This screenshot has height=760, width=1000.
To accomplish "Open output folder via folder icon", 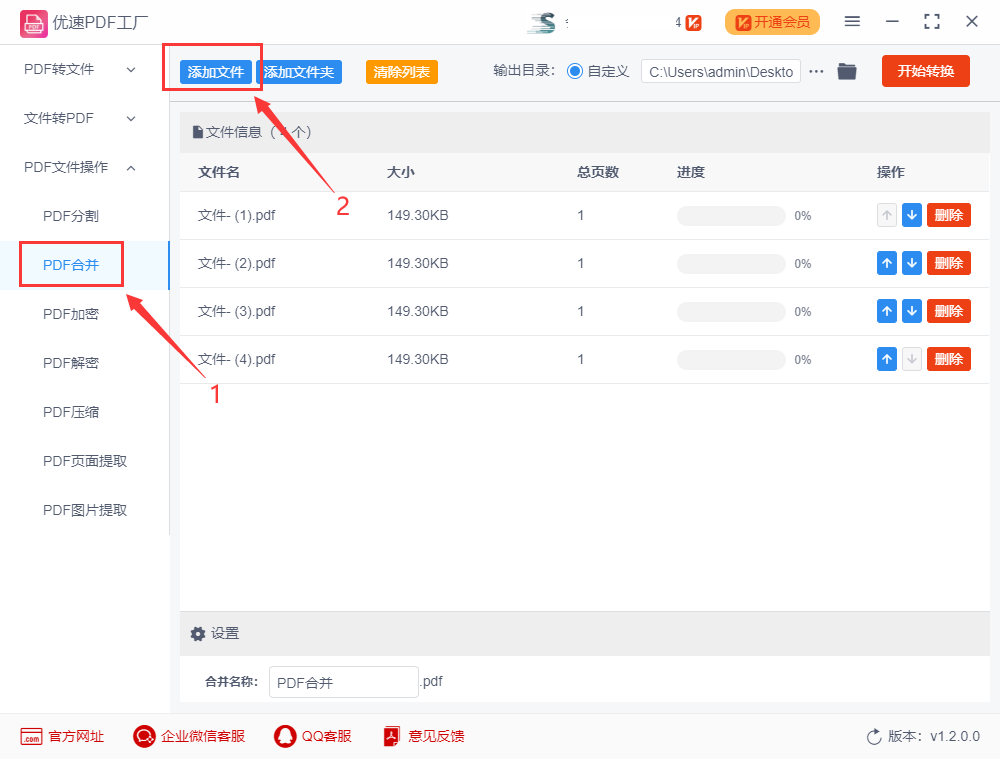I will pyautogui.click(x=847, y=71).
